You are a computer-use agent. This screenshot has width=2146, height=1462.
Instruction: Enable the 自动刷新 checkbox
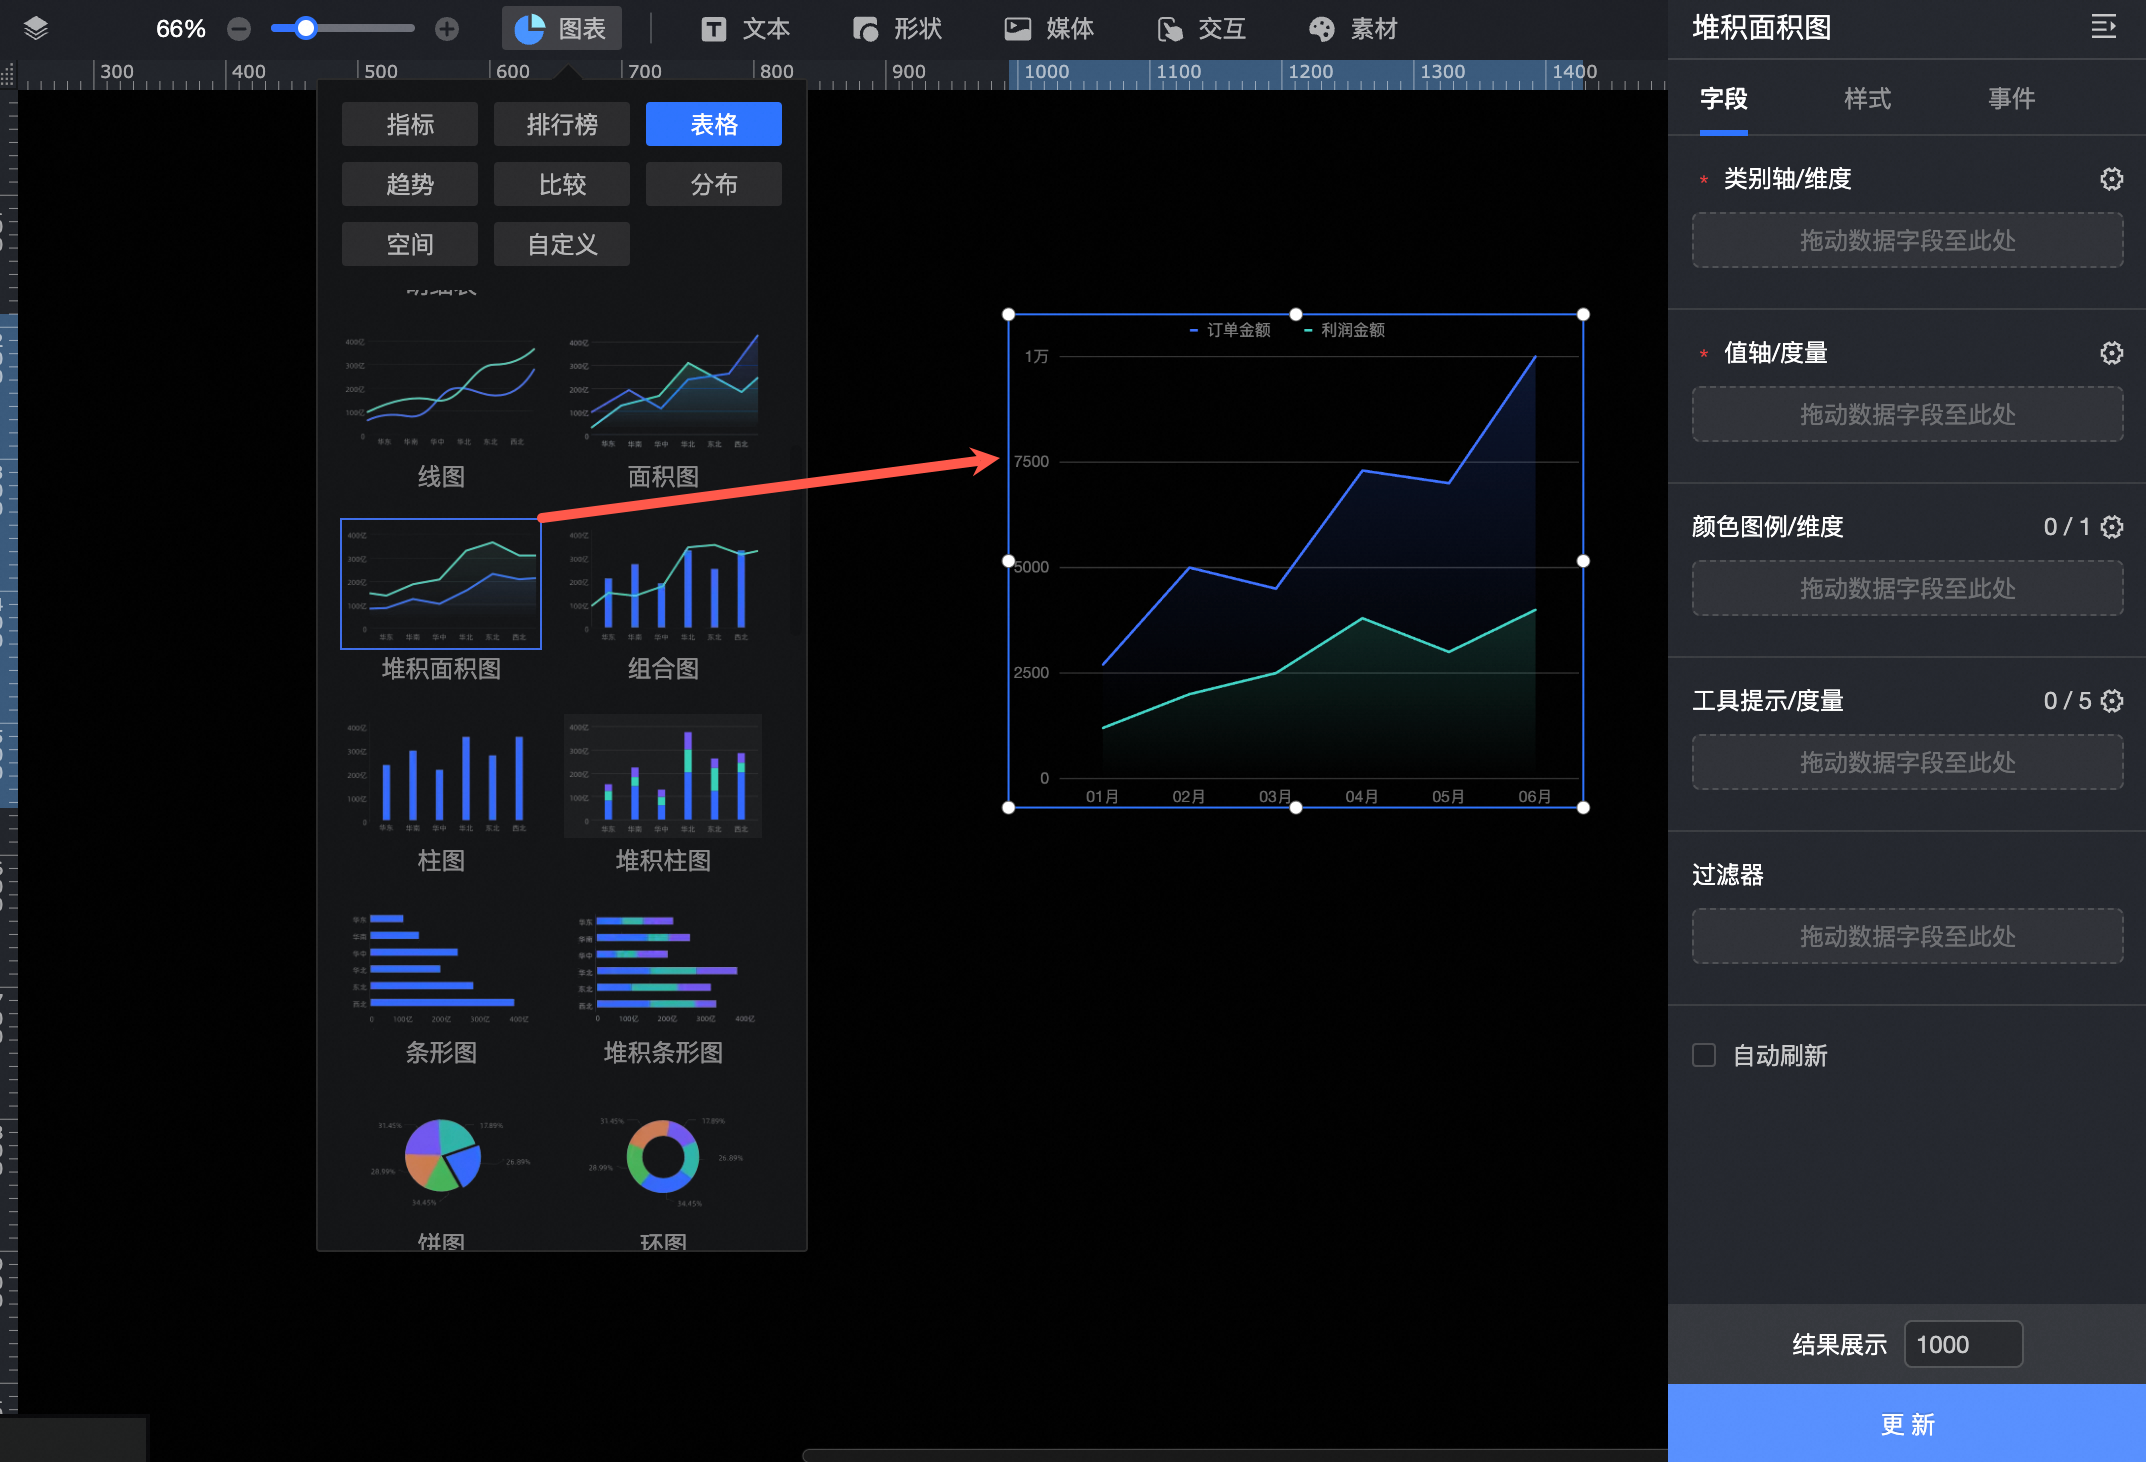pyautogui.click(x=1704, y=1055)
